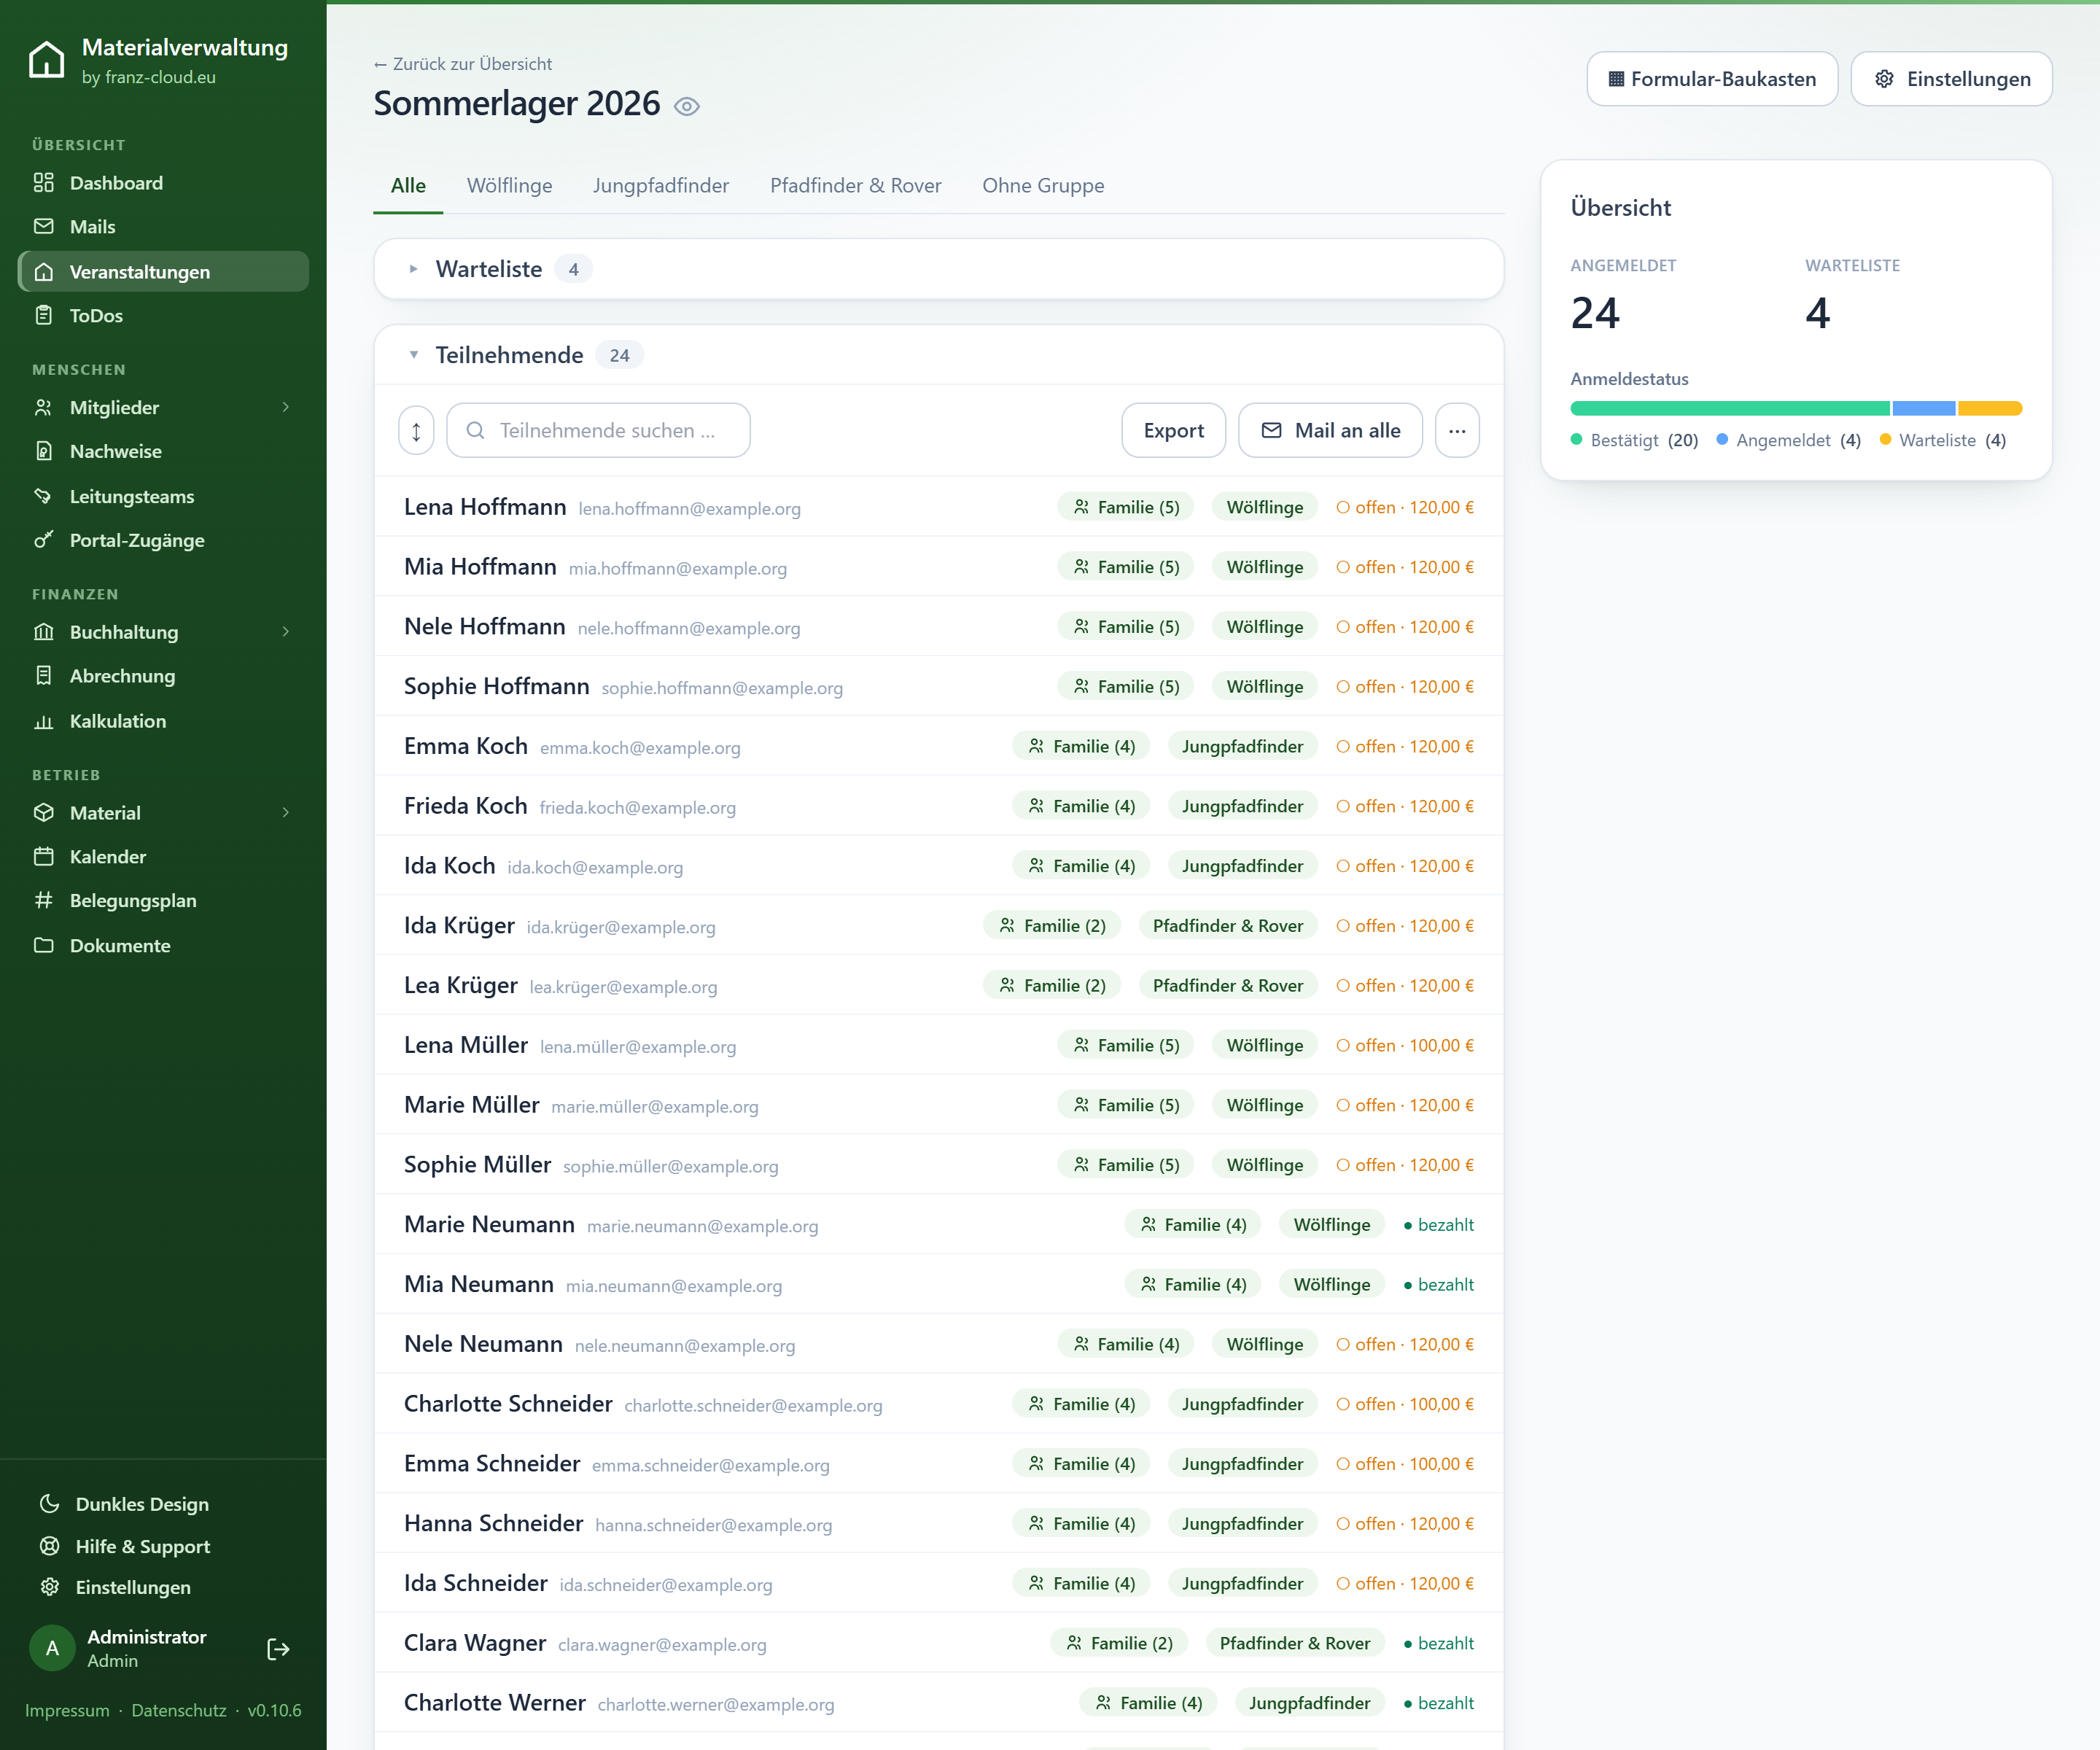
Task: Open the Formular-Baukasten
Action: pyautogui.click(x=1712, y=79)
